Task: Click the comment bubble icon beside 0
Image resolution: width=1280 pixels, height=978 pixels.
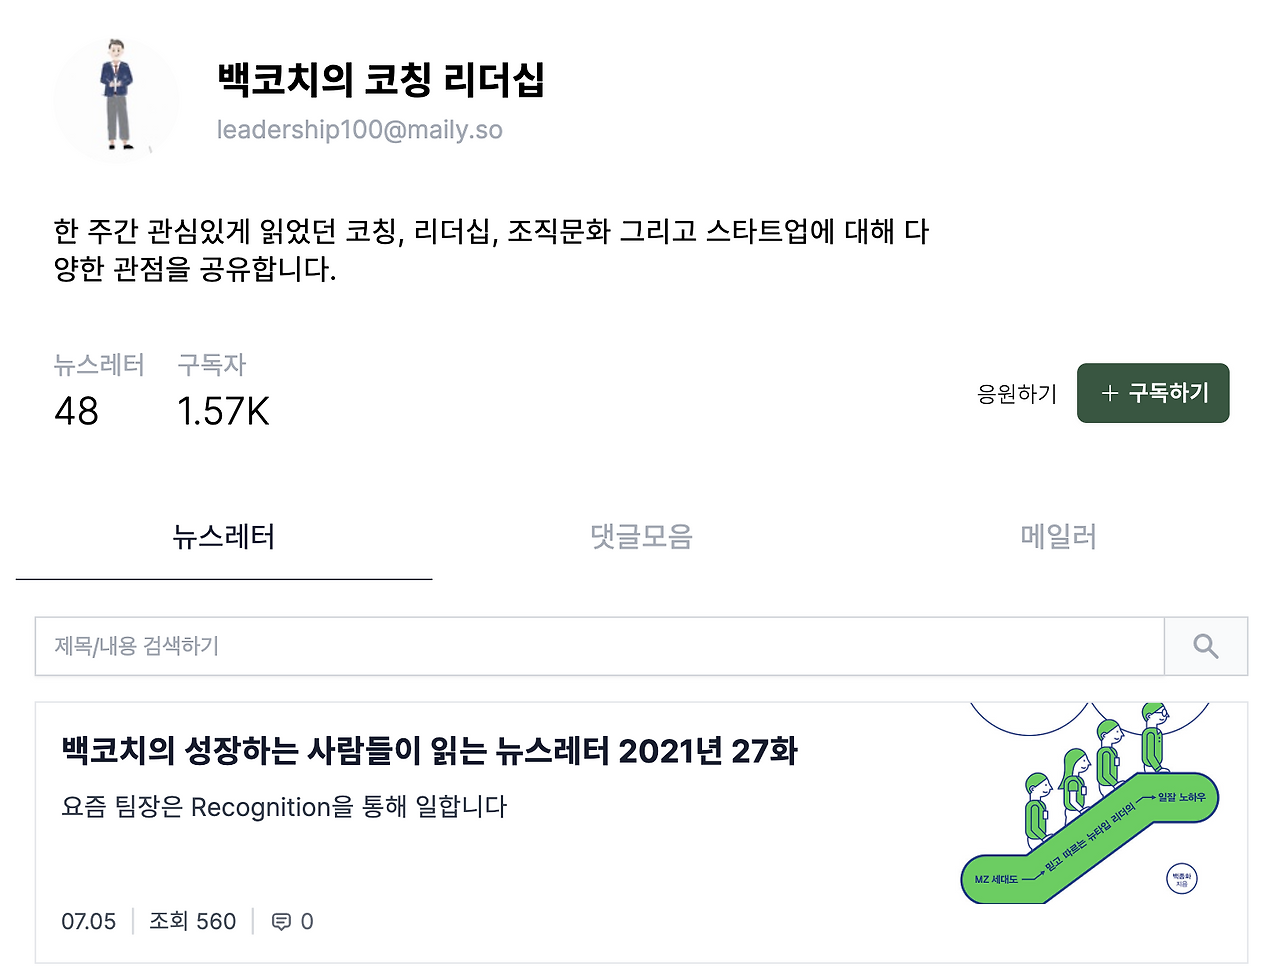Action: (x=281, y=922)
